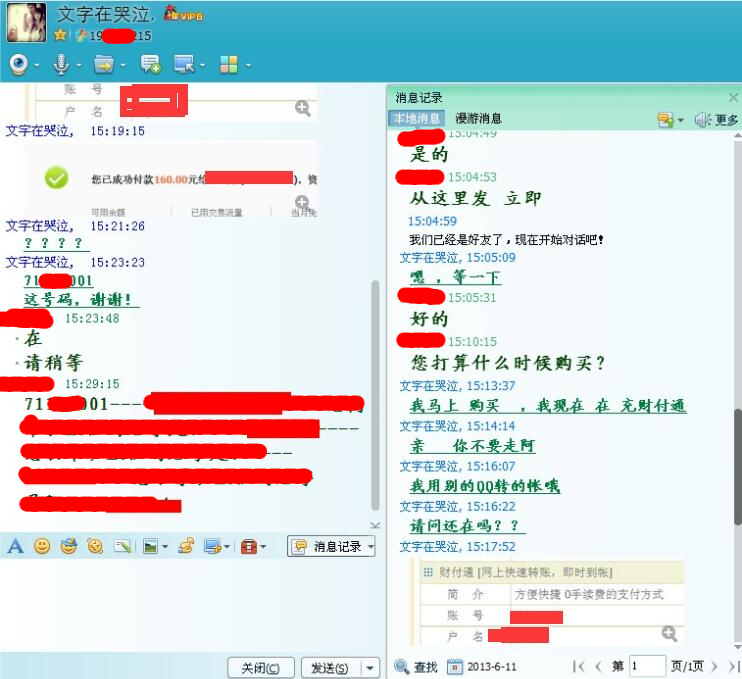Expand the remote desktop dropdown arrow

click(204, 65)
